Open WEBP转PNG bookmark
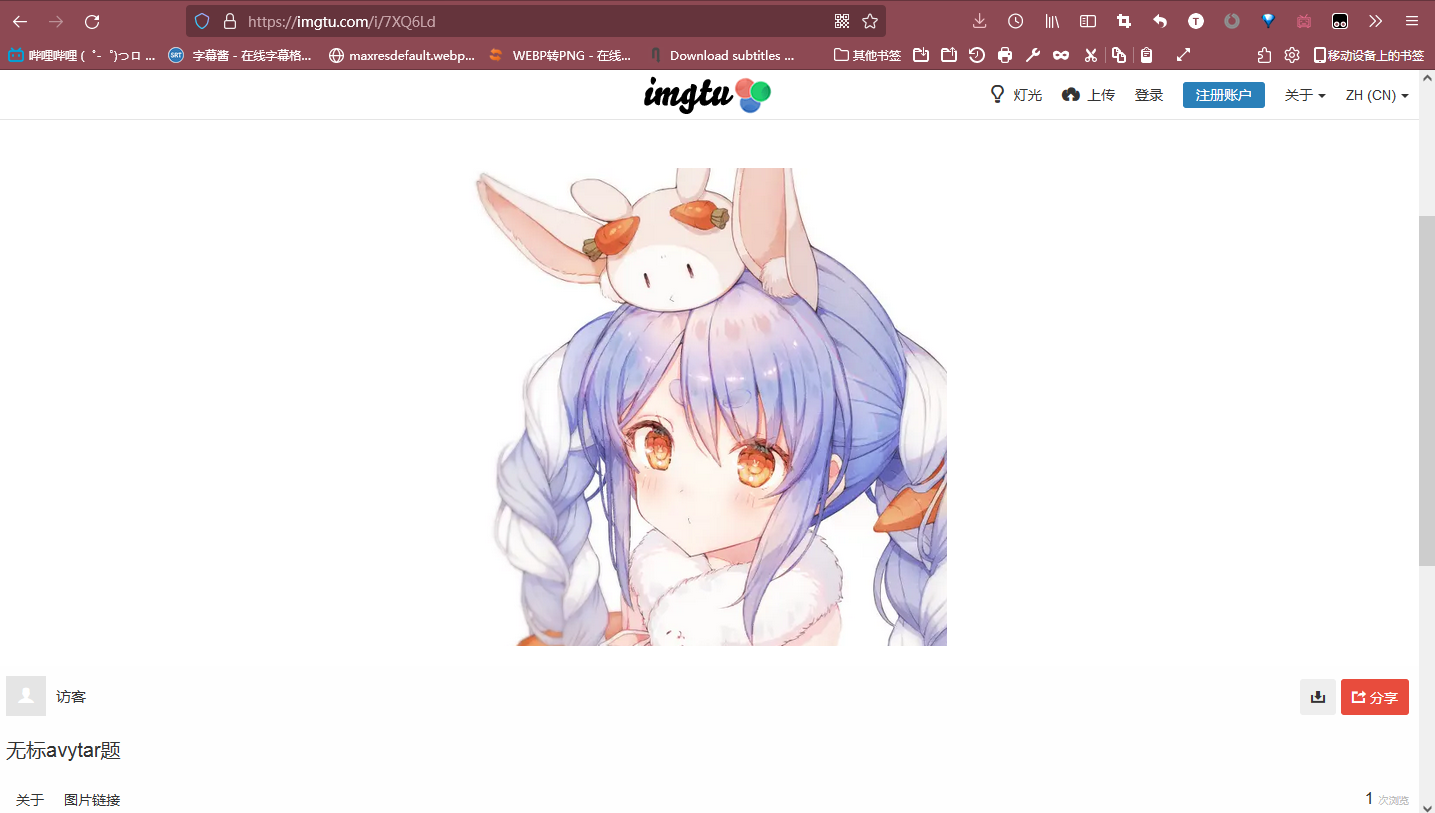 [x=560, y=56]
